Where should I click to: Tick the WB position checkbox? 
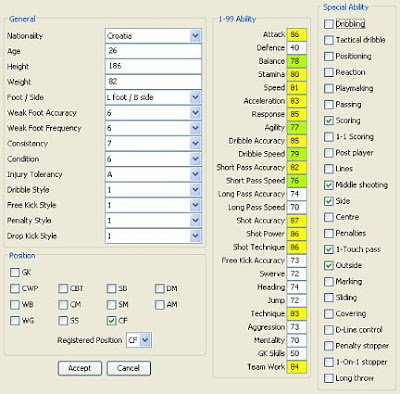15,304
